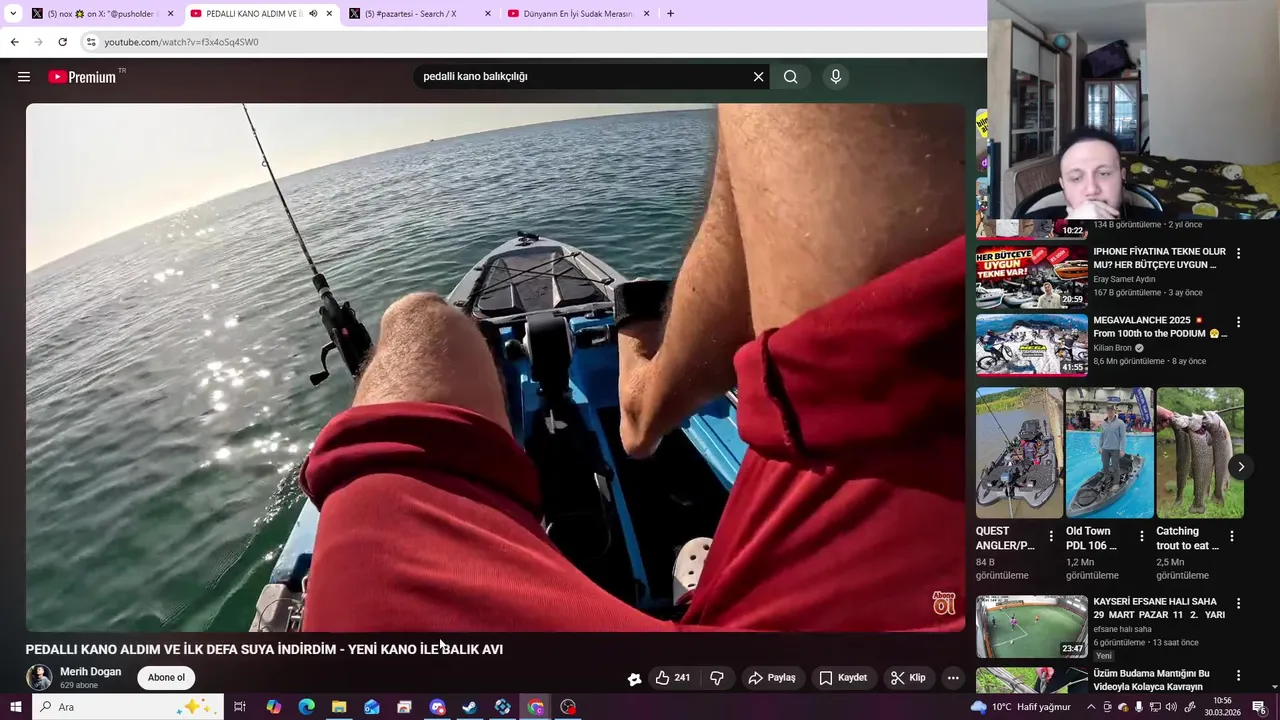Image resolution: width=1280 pixels, height=720 pixels.
Task: Close the Dünyanın En İyi Sudak tab
Action: point(646,14)
